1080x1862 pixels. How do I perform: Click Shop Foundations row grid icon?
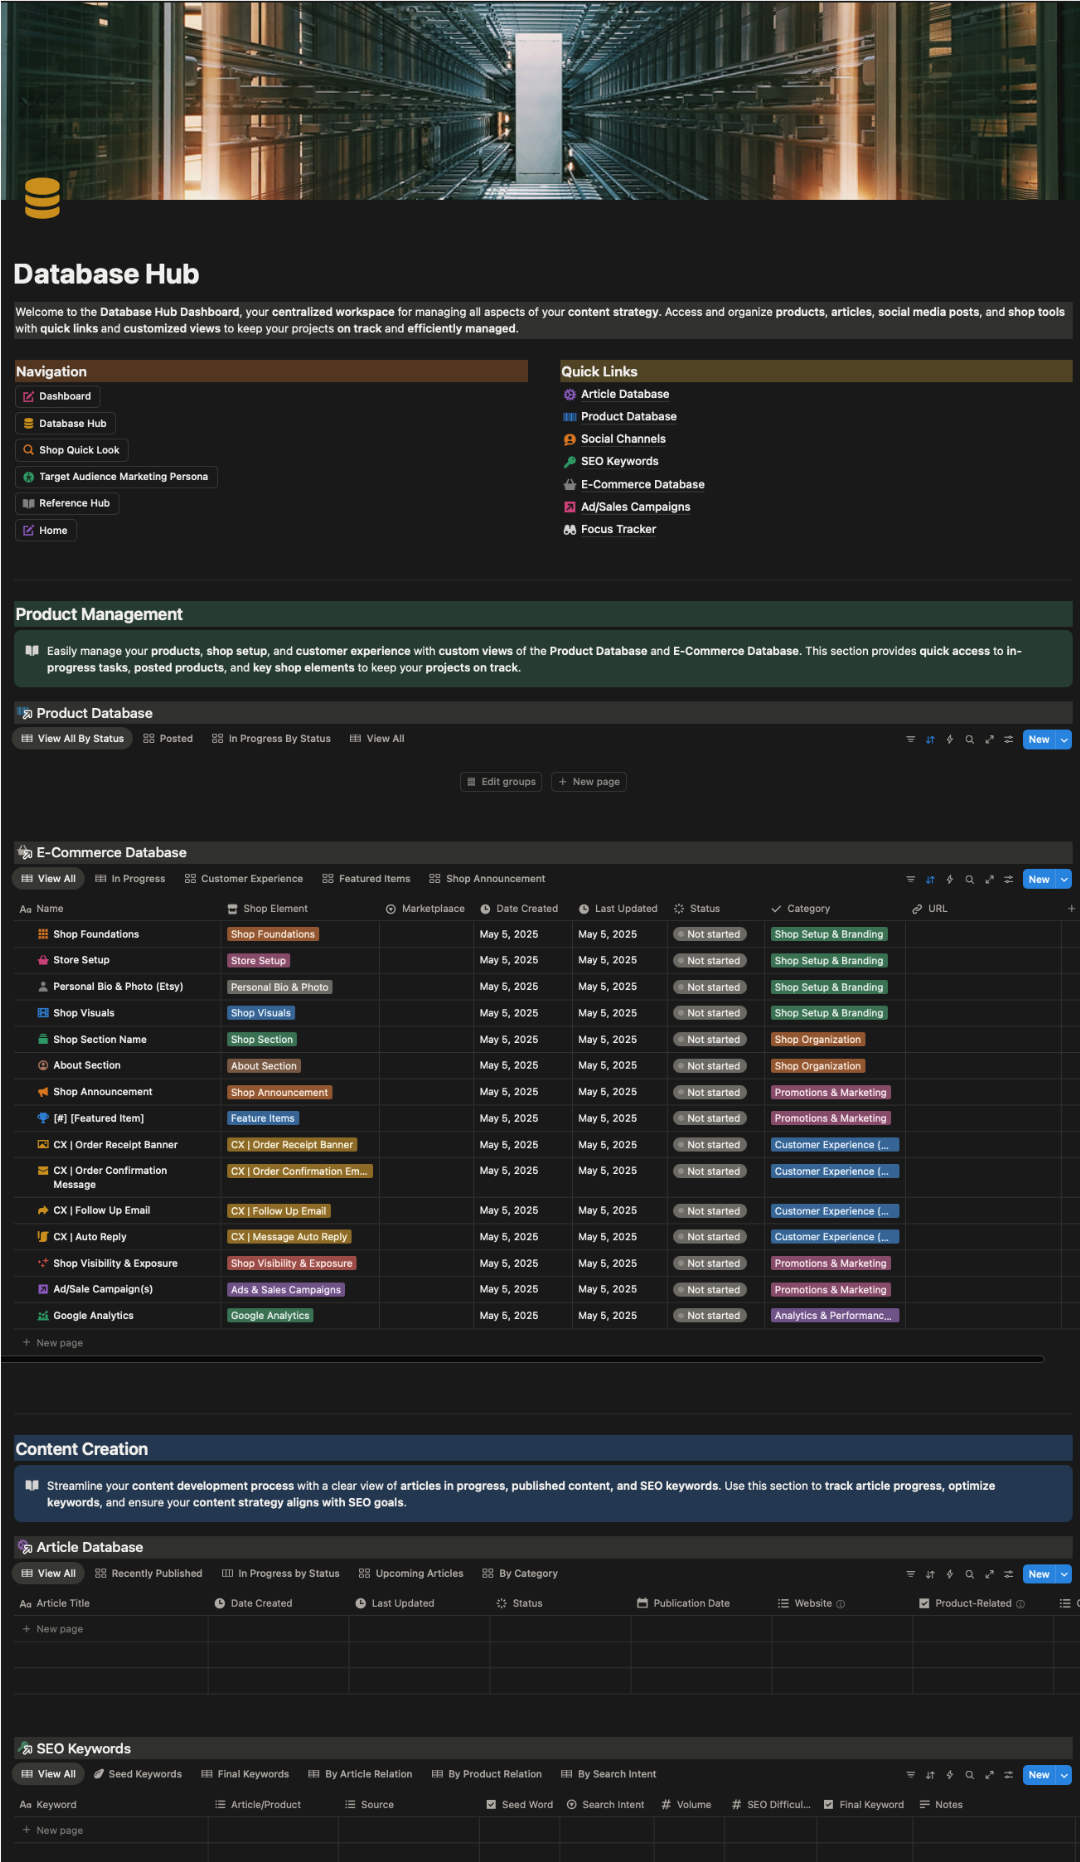click(43, 934)
